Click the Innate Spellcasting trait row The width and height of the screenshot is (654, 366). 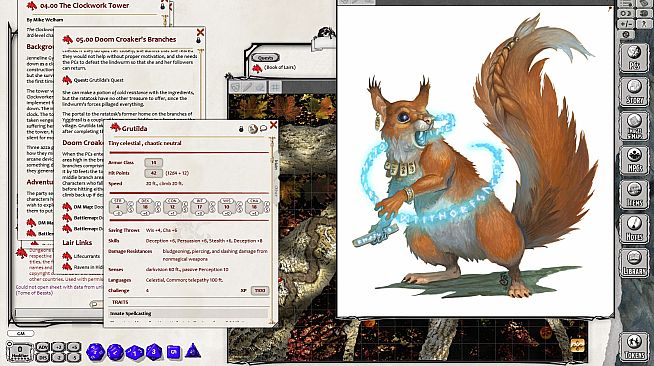pyautogui.click(x=188, y=313)
